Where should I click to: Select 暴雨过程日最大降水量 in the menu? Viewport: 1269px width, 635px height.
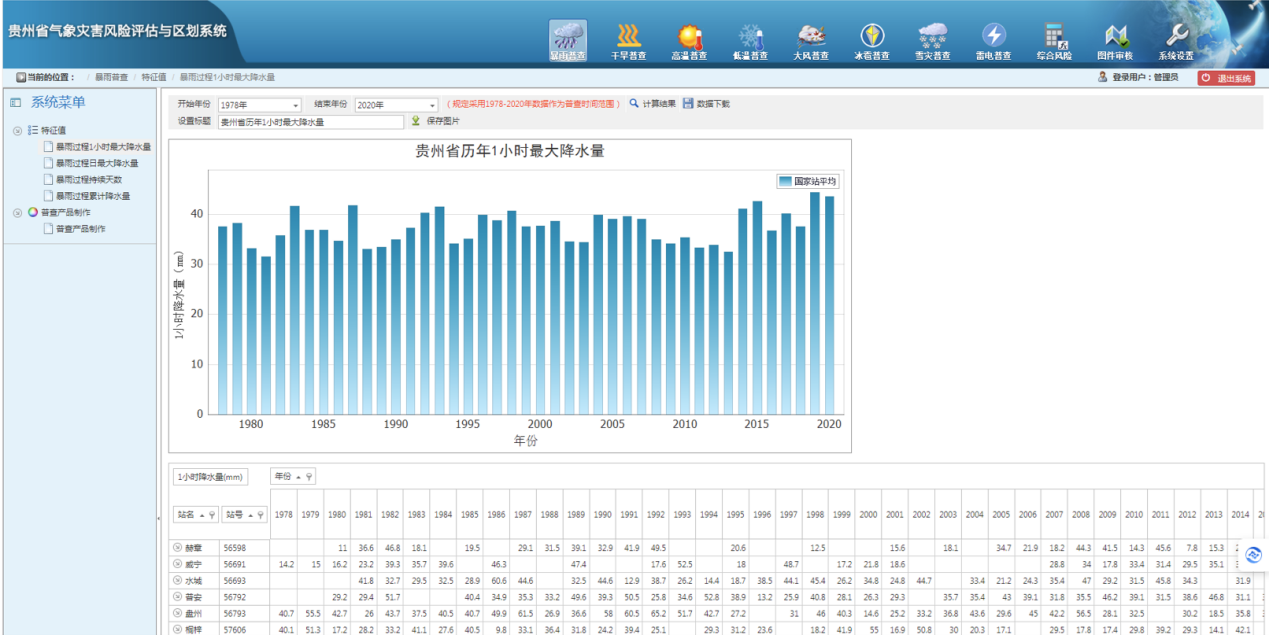tap(96, 163)
